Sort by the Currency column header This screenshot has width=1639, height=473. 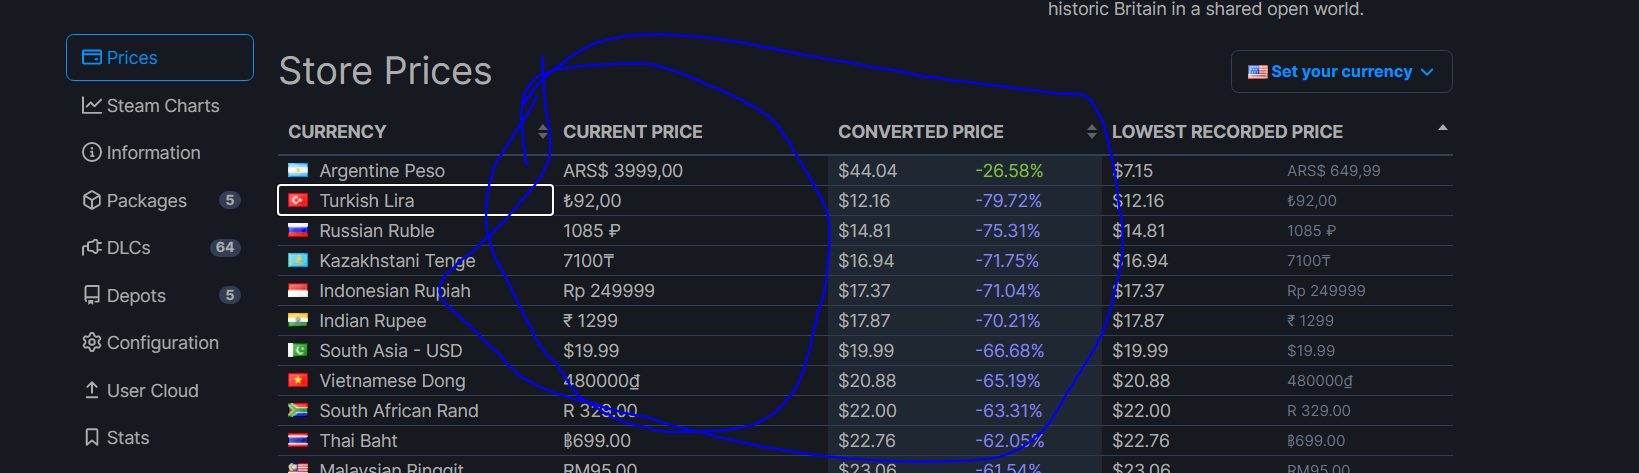(337, 132)
